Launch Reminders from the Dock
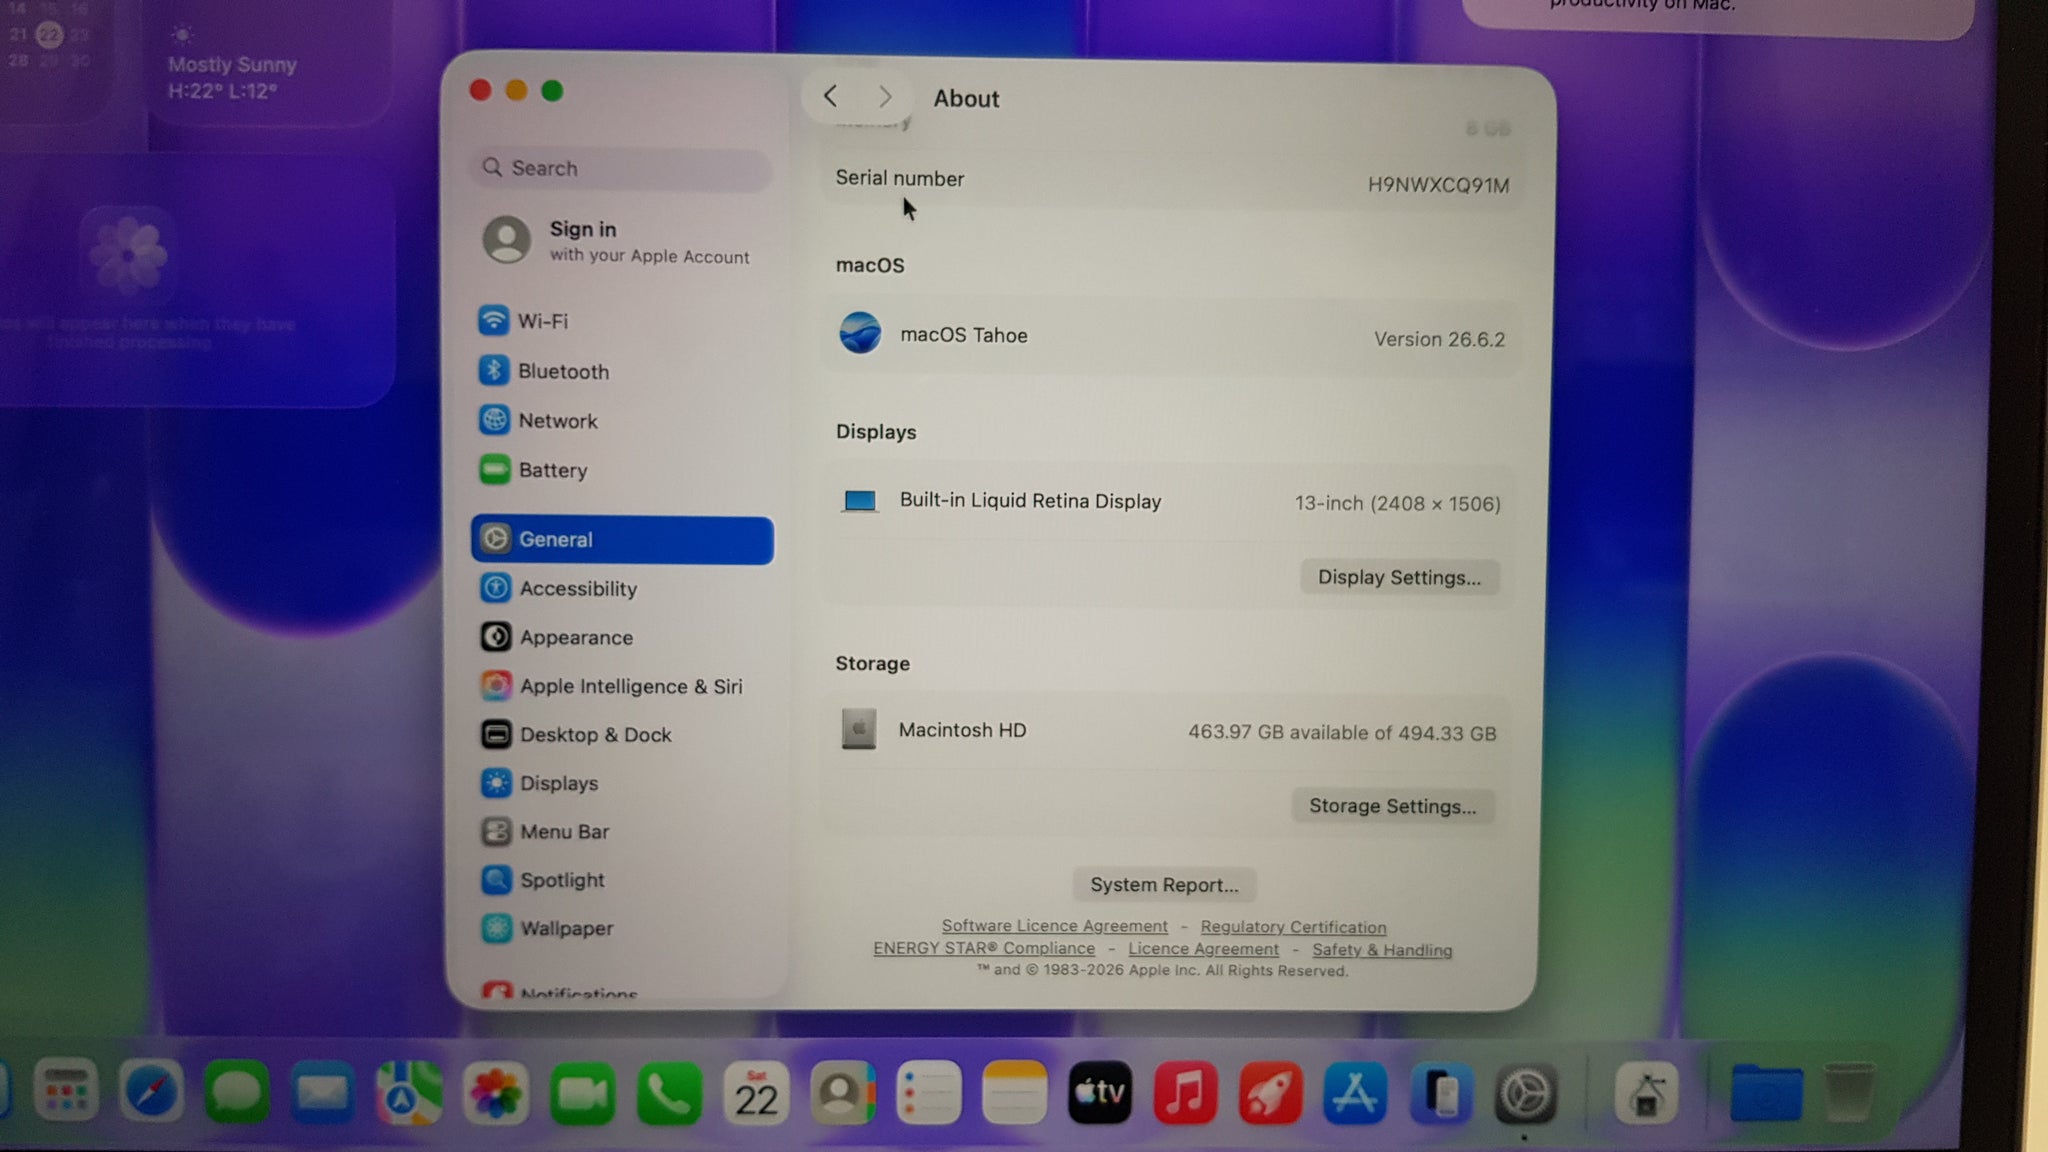 [x=928, y=1093]
